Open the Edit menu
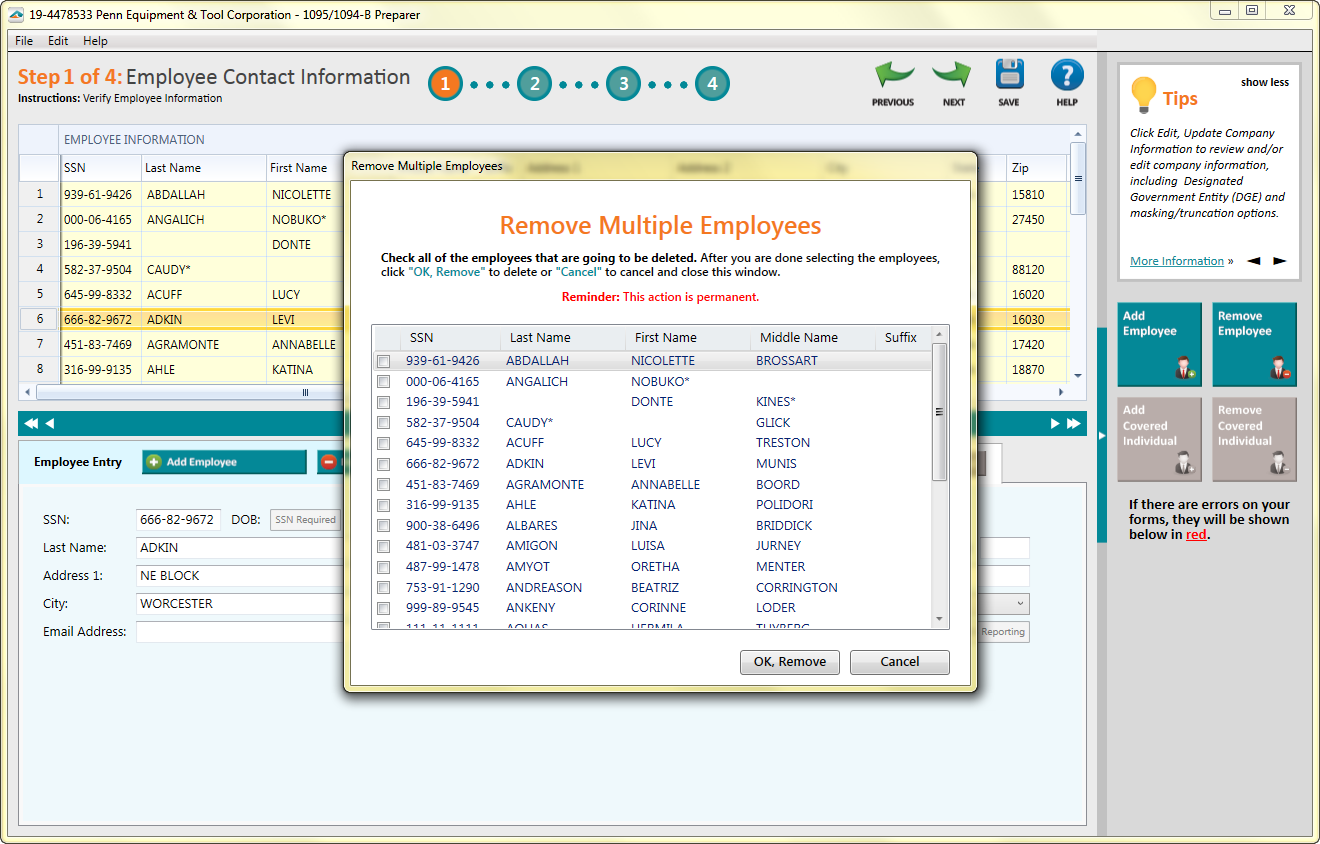 58,41
